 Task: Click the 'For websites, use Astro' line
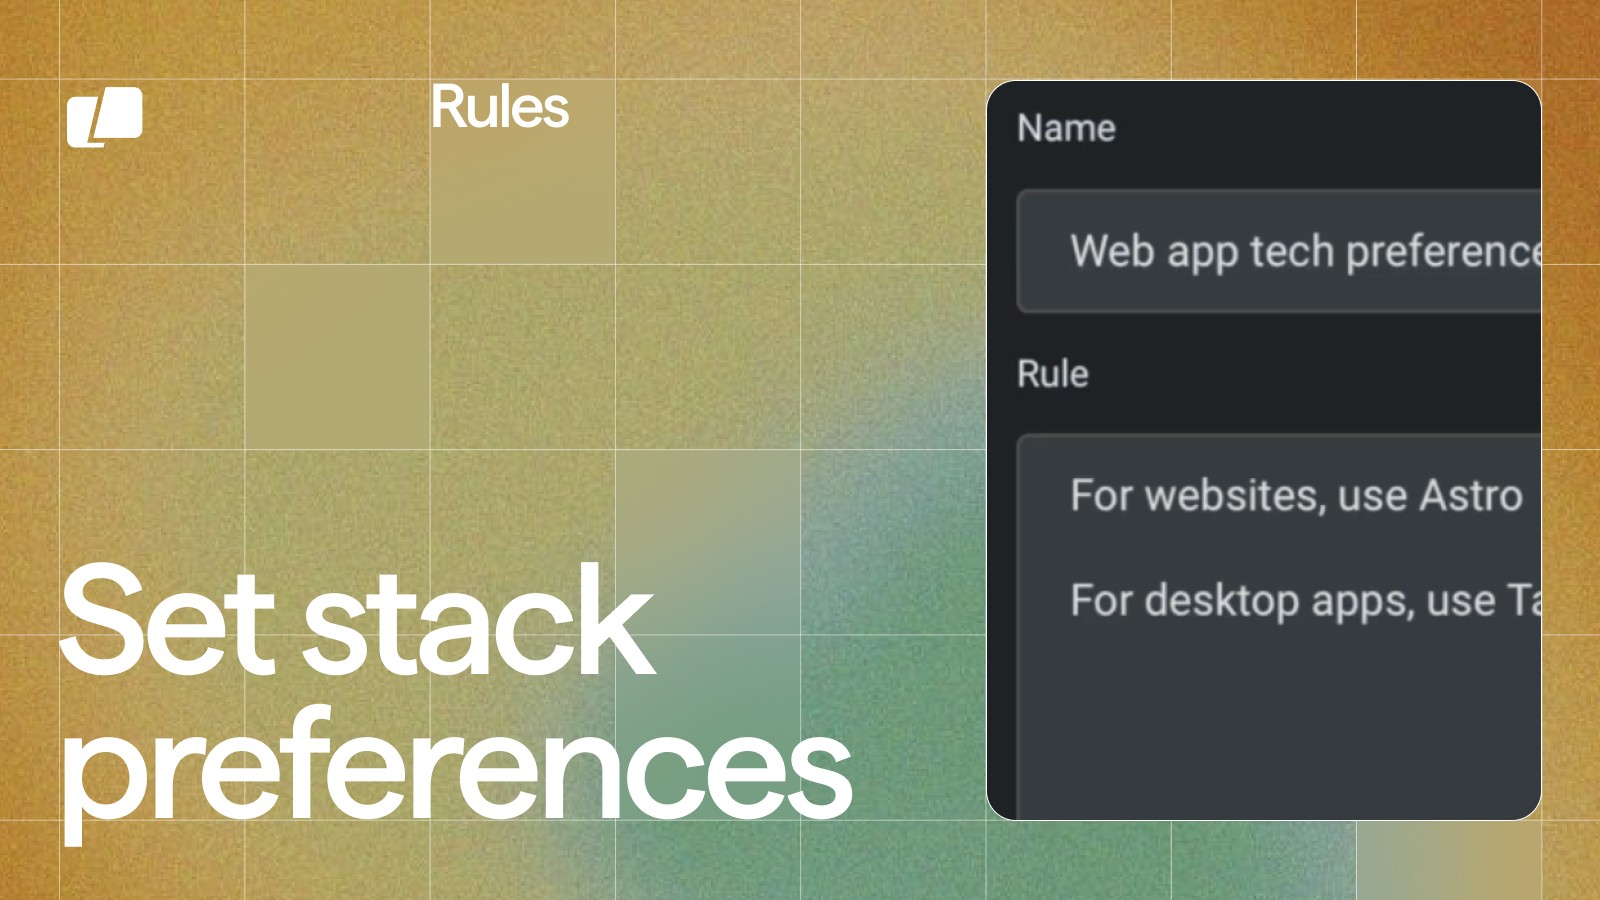click(1295, 495)
